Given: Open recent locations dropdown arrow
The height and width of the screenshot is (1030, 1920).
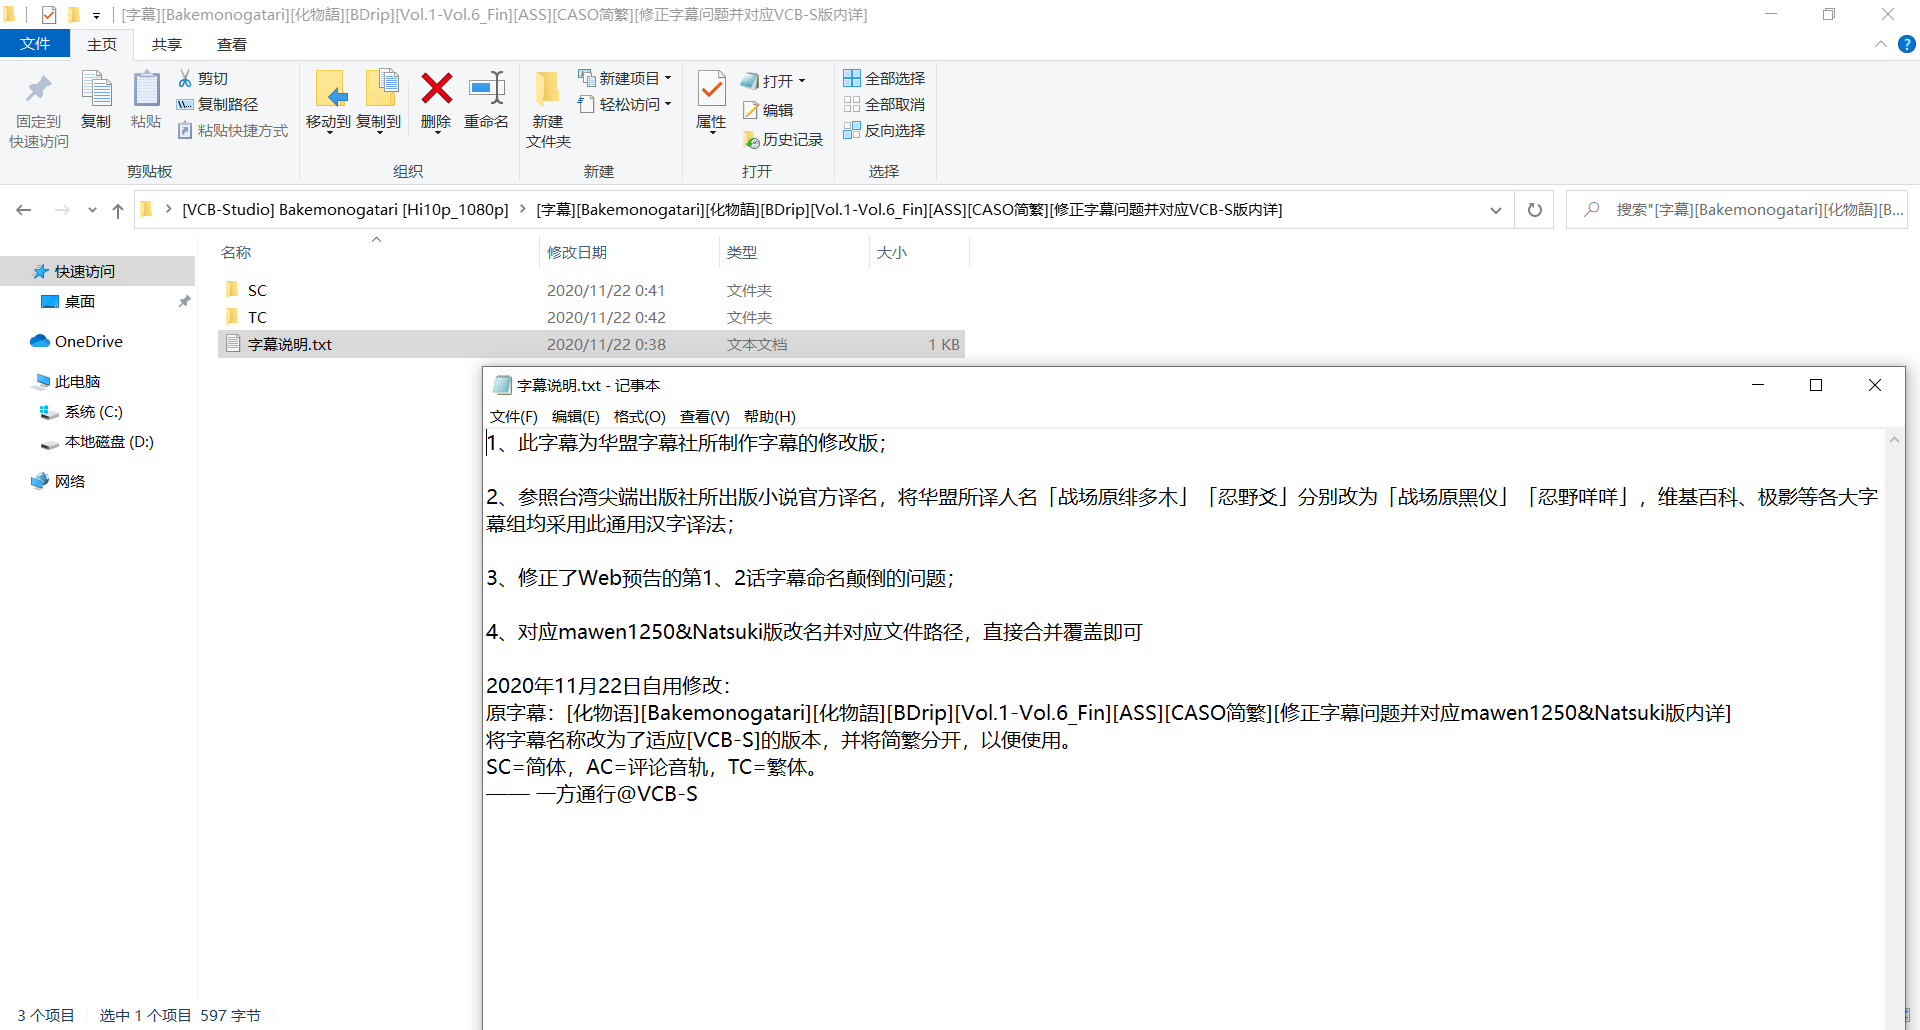Looking at the screenshot, I should click(x=92, y=210).
